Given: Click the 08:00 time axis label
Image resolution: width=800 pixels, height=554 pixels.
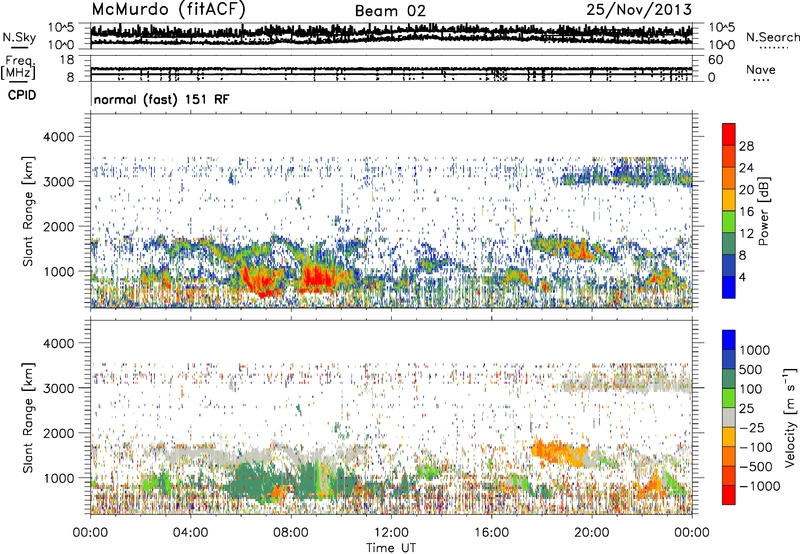Looking at the screenshot, I should point(291,533).
